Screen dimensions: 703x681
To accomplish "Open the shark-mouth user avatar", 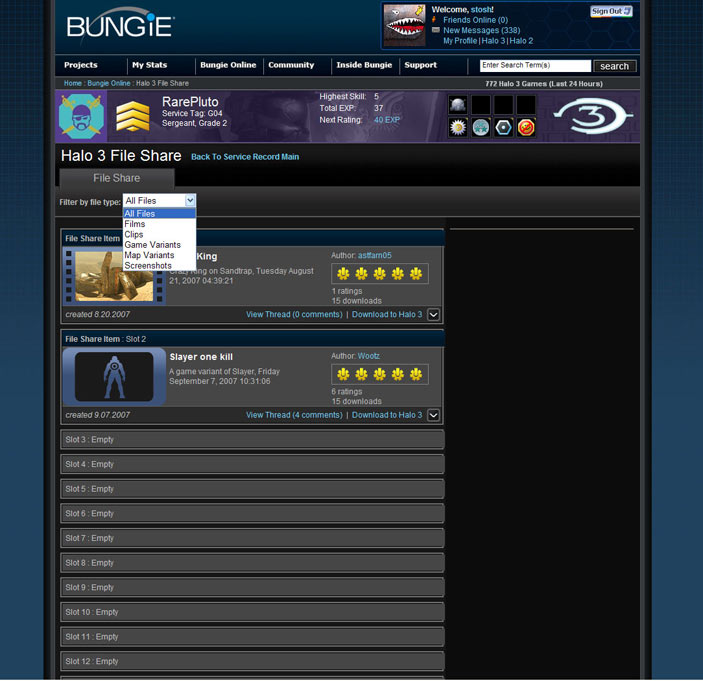I will 404,26.
